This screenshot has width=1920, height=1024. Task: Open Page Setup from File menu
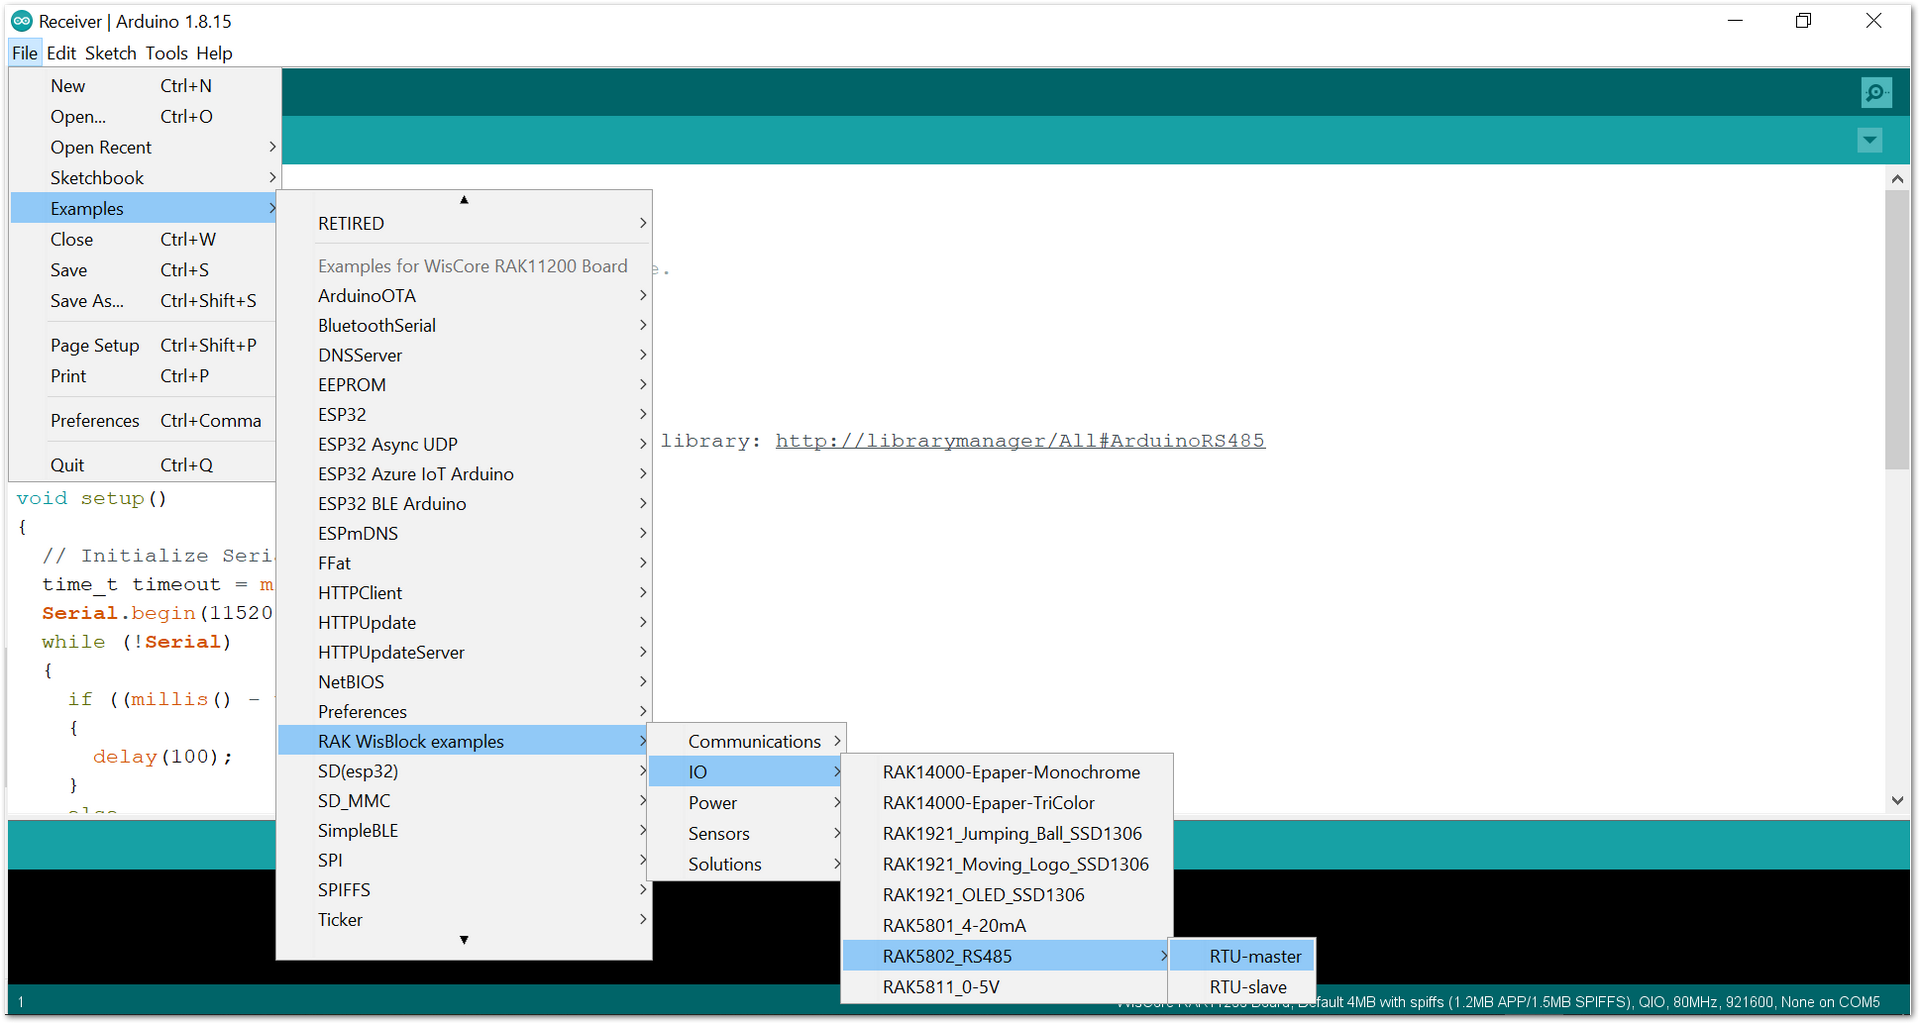click(143, 345)
